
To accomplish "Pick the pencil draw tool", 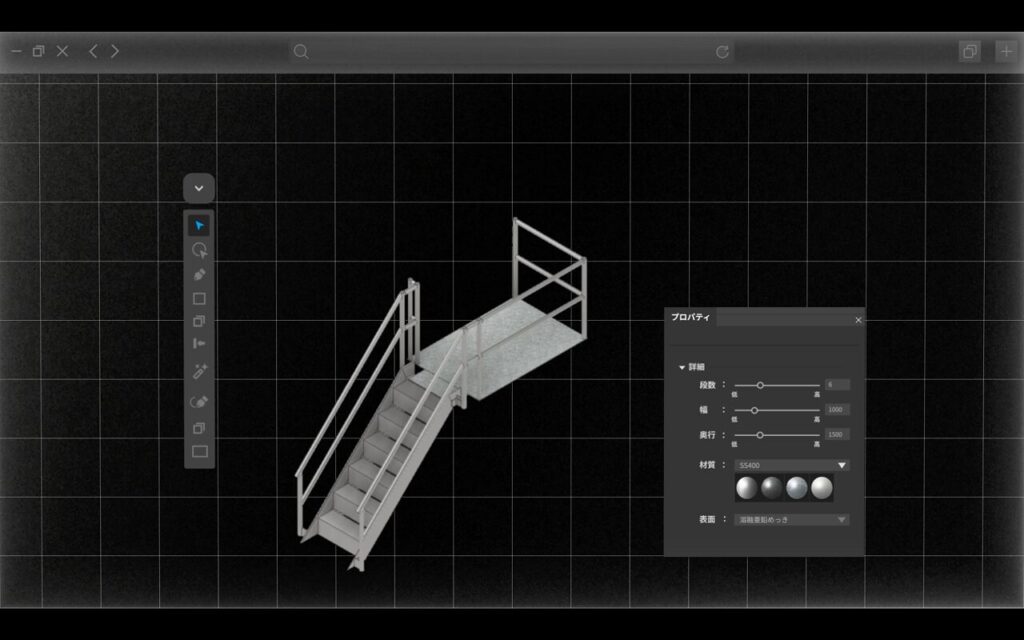I will (199, 274).
